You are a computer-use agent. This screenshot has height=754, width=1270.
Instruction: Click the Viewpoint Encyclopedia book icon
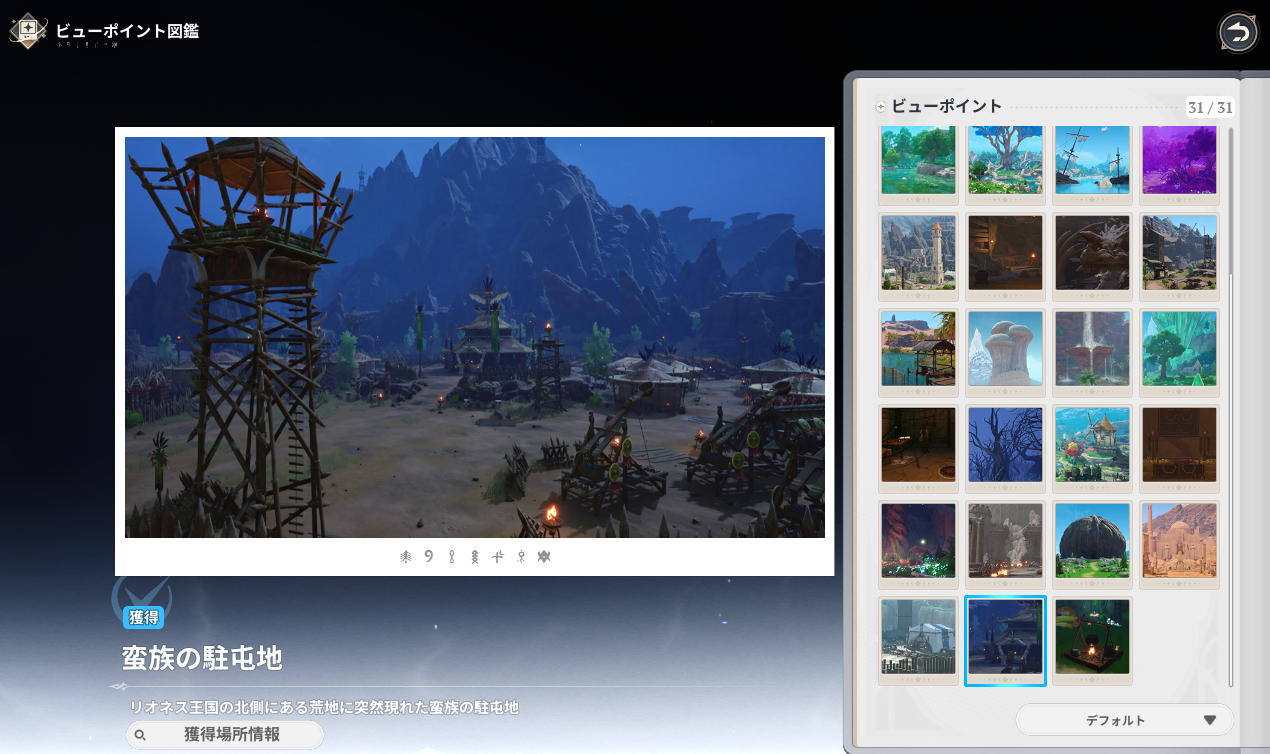pos(26,30)
